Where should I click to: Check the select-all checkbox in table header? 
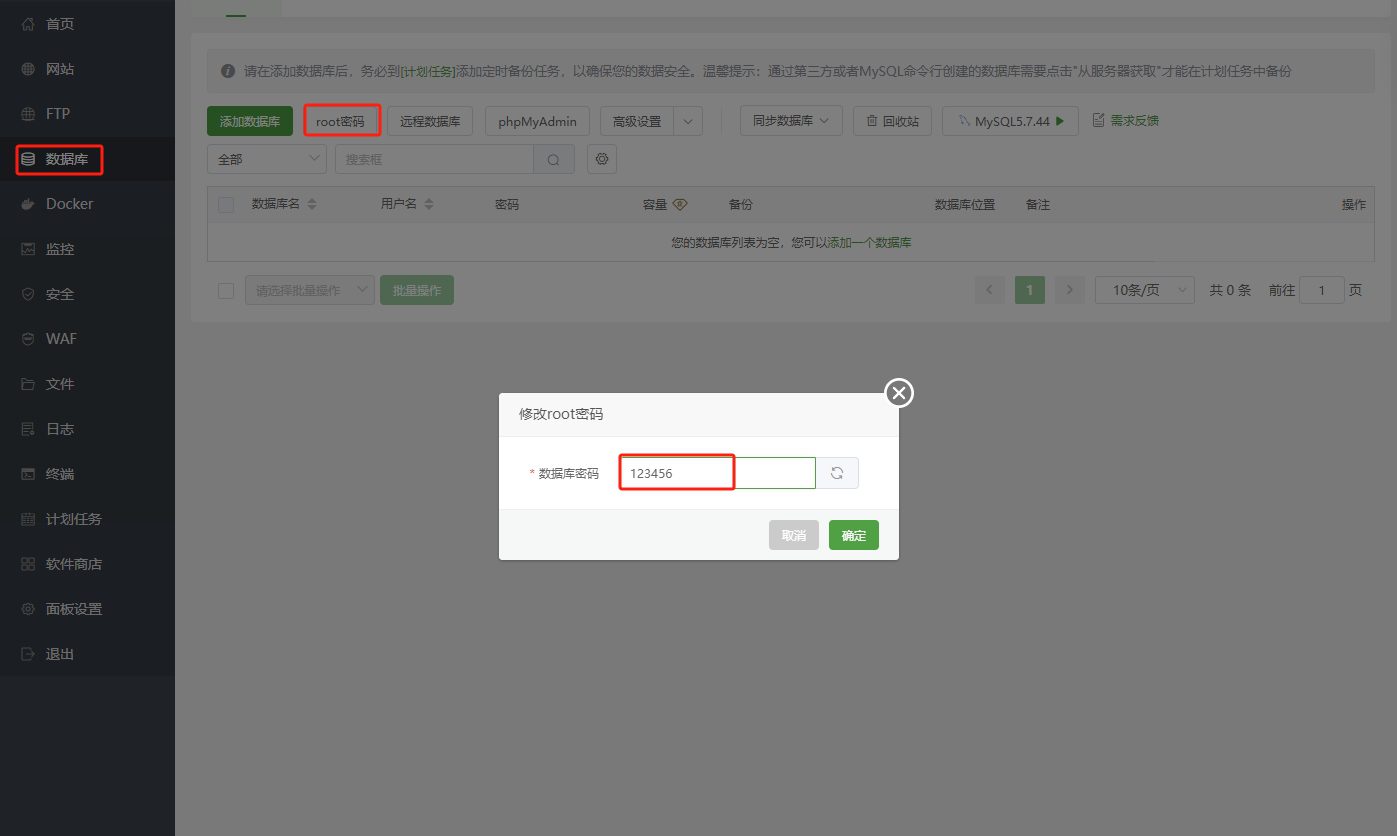tap(224, 204)
